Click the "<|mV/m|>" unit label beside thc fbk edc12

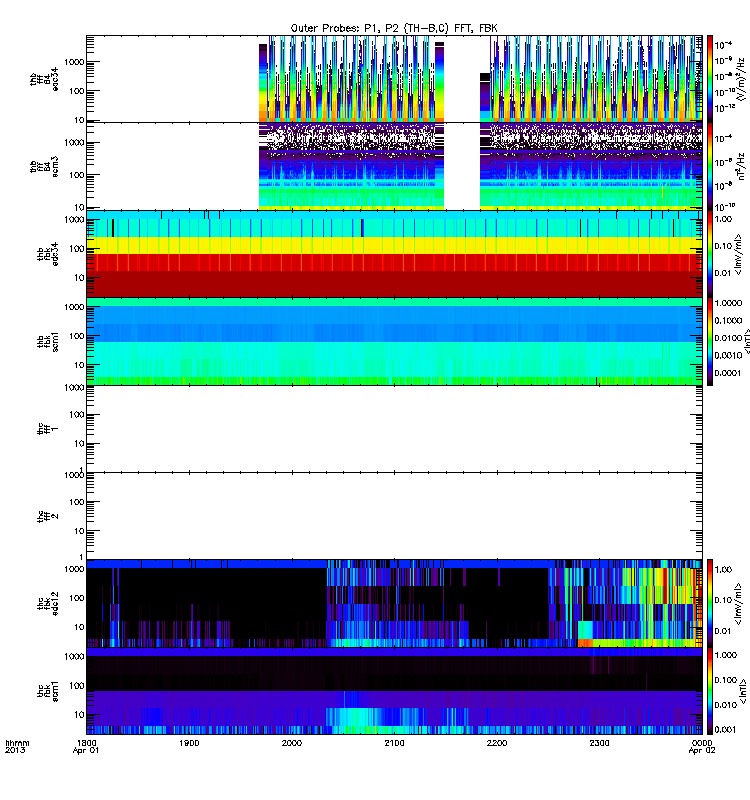(x=737, y=604)
